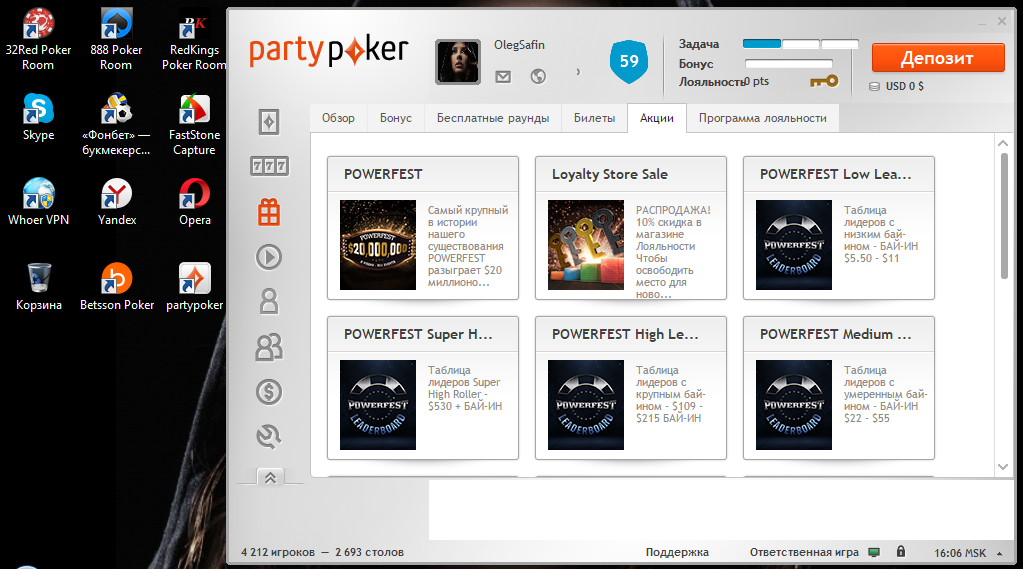Click the globe icon near username
The height and width of the screenshot is (569, 1023).
[x=538, y=77]
